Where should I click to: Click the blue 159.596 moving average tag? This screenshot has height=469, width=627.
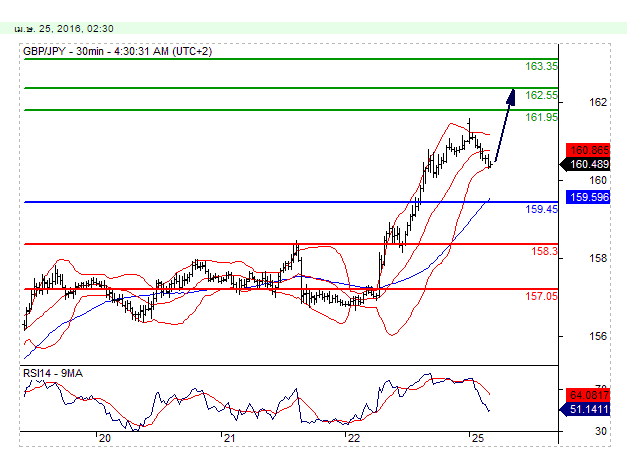click(589, 198)
